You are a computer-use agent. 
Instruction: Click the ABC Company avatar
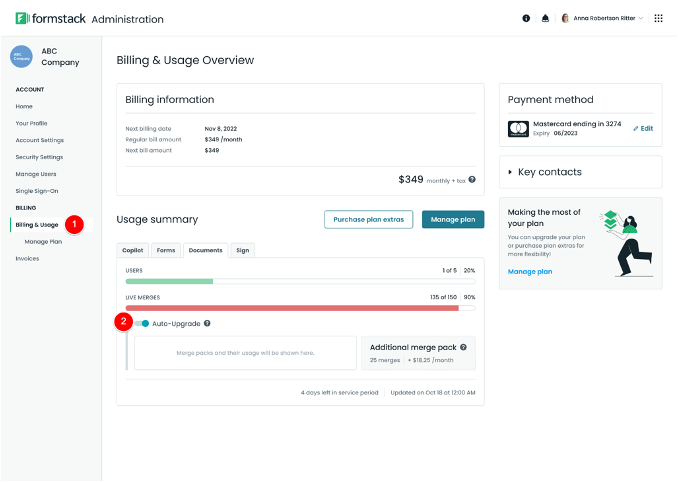tap(21, 56)
